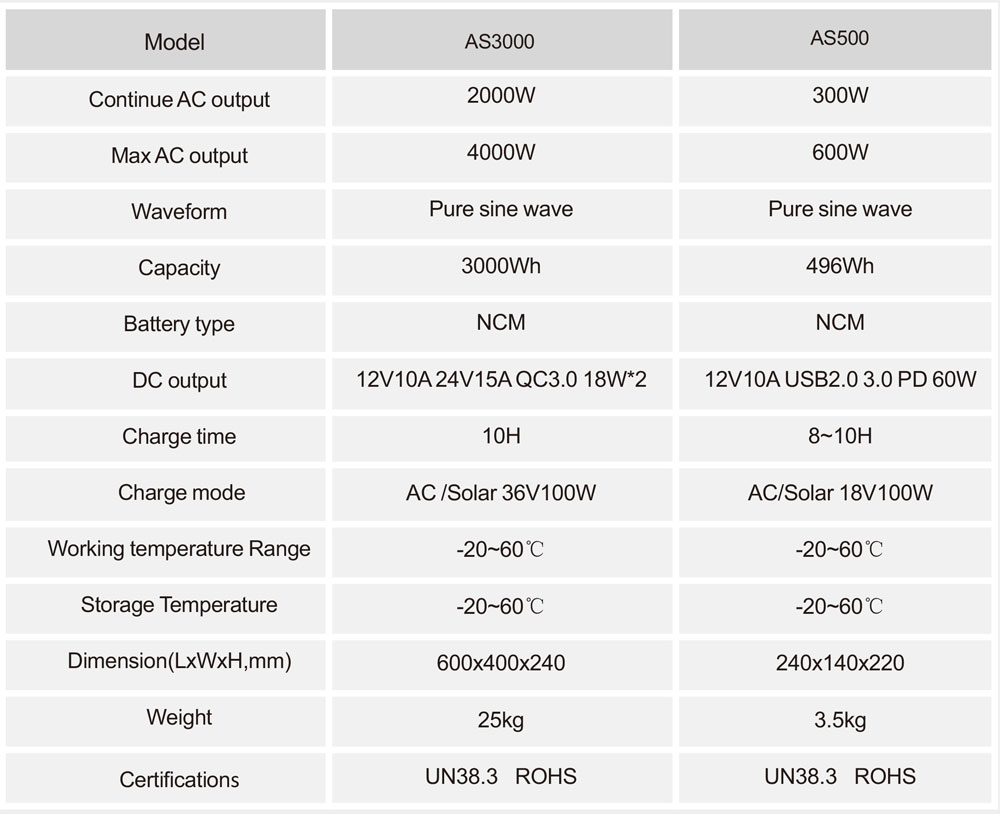Click the 496Wh capacity cell
Screen dimensions: 1000x814
click(x=839, y=266)
